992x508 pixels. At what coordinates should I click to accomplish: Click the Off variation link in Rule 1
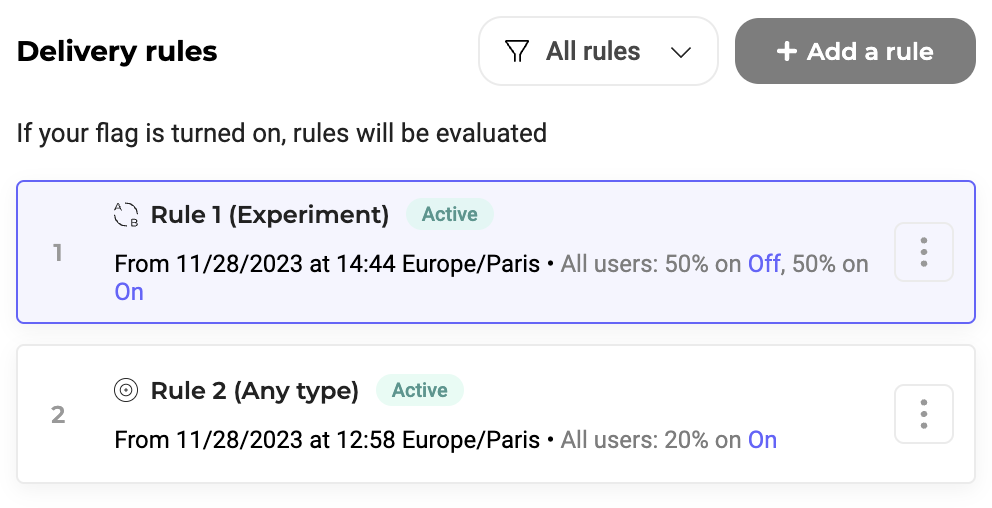coord(764,264)
